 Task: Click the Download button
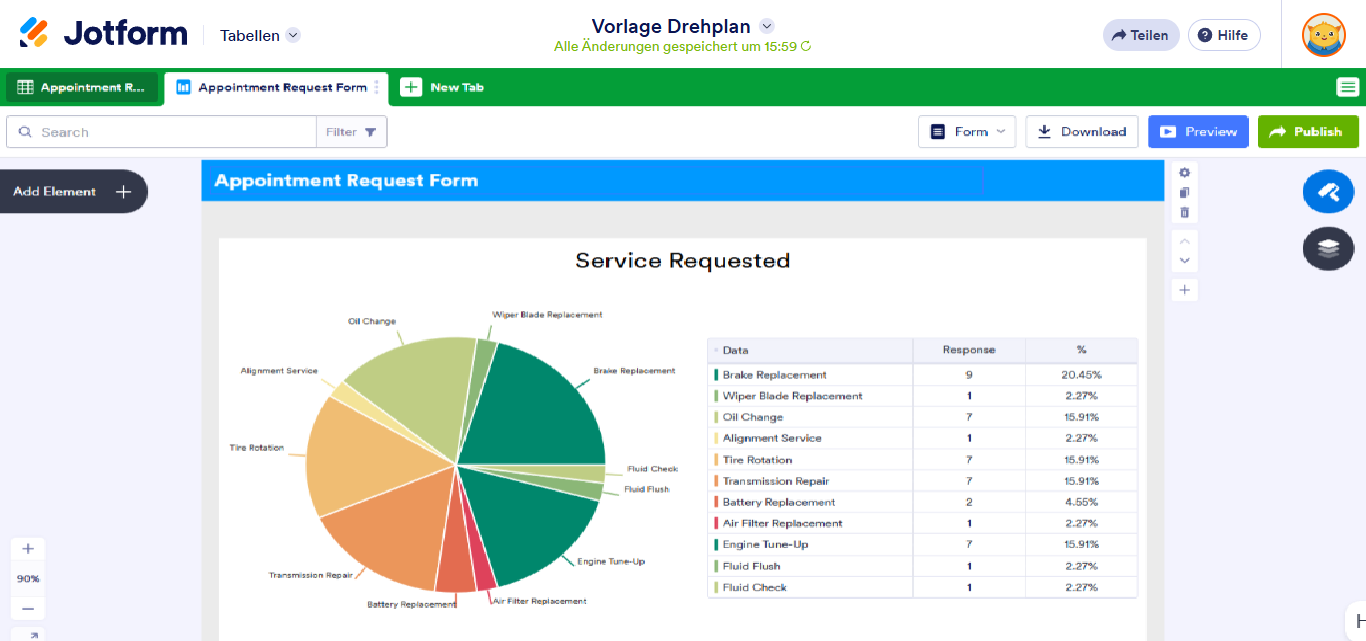point(1081,132)
